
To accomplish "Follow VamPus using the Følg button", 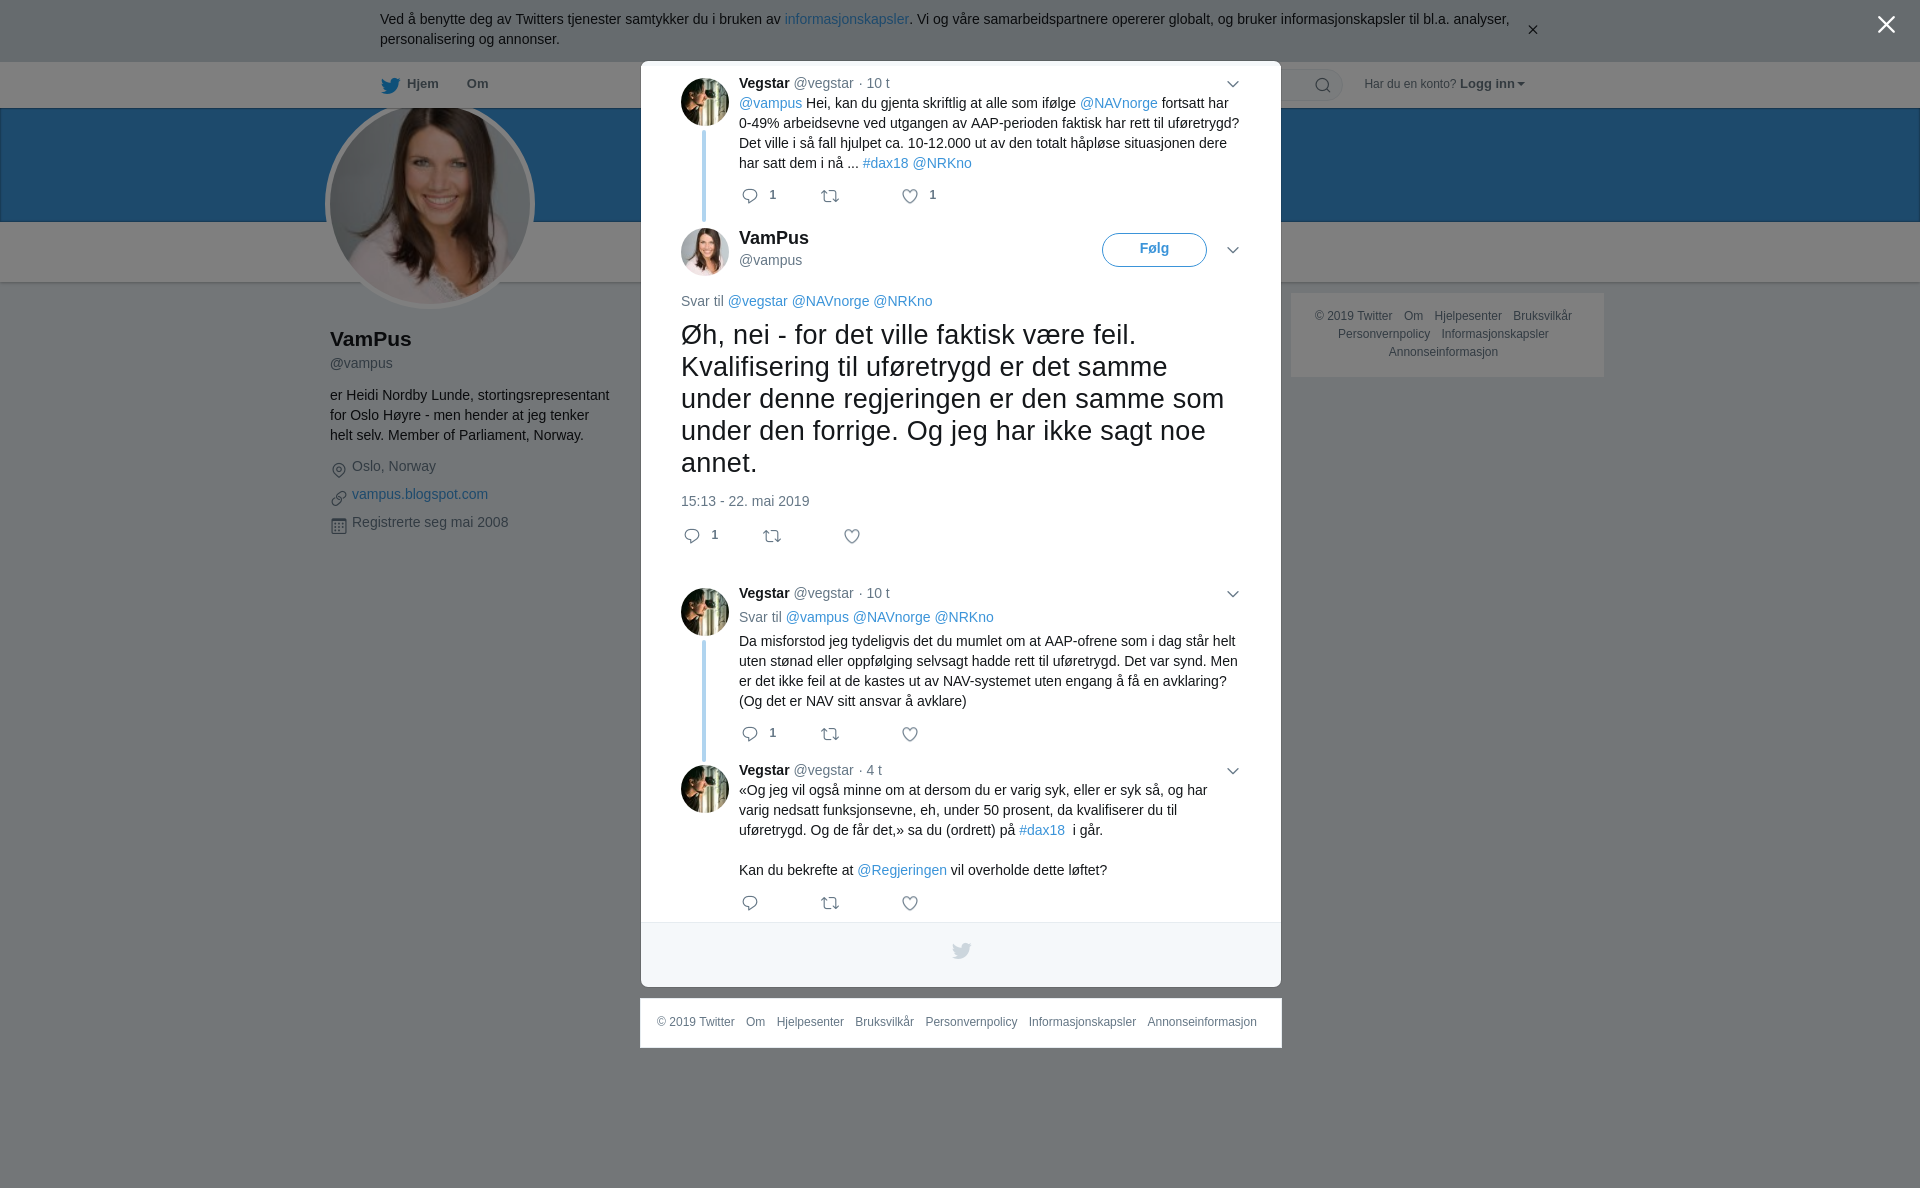I will (x=1154, y=250).
